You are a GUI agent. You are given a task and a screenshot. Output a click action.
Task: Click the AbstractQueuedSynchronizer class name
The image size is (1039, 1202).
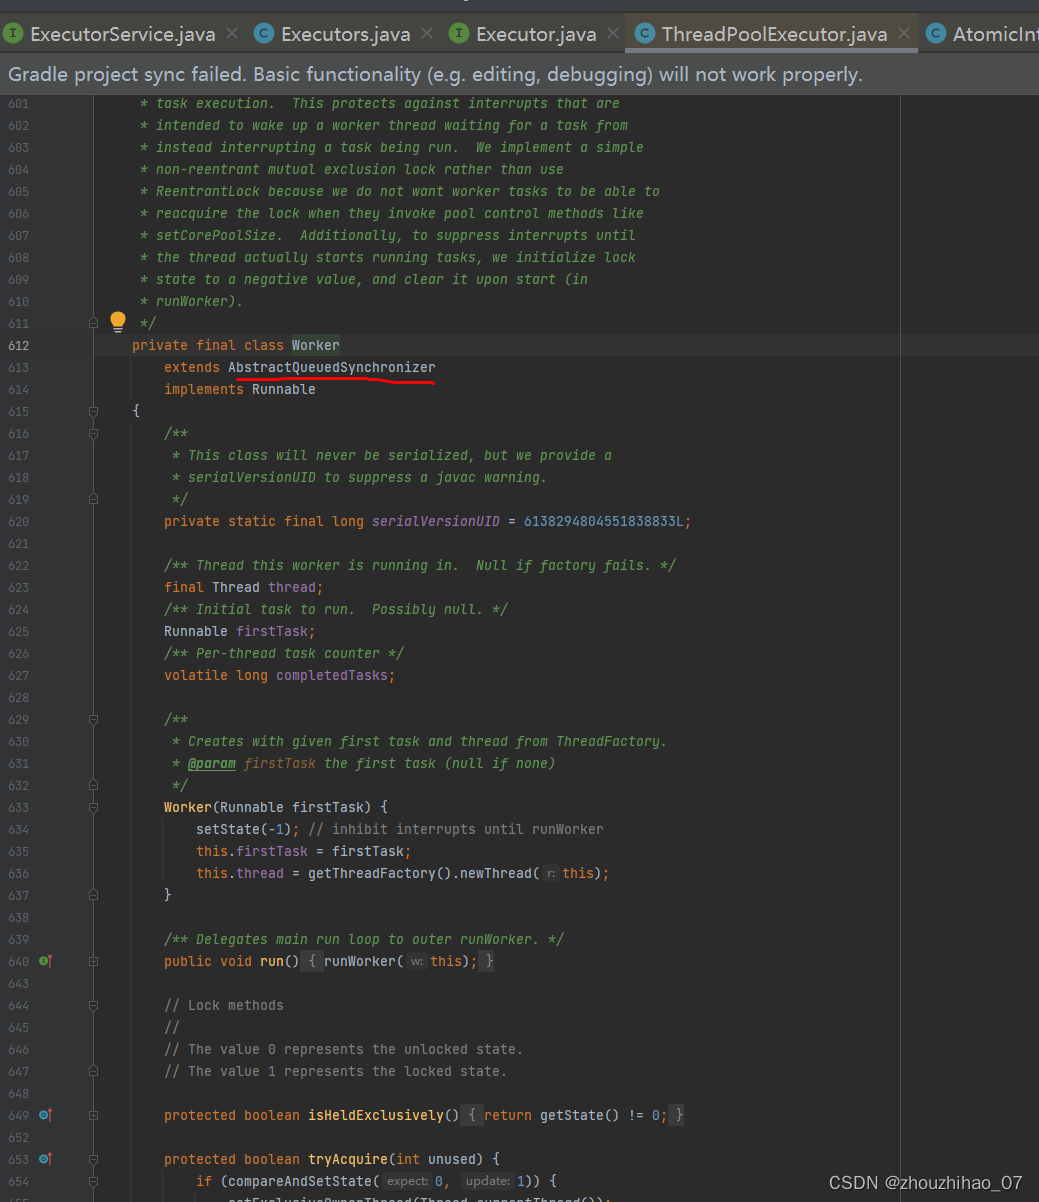[x=332, y=367]
